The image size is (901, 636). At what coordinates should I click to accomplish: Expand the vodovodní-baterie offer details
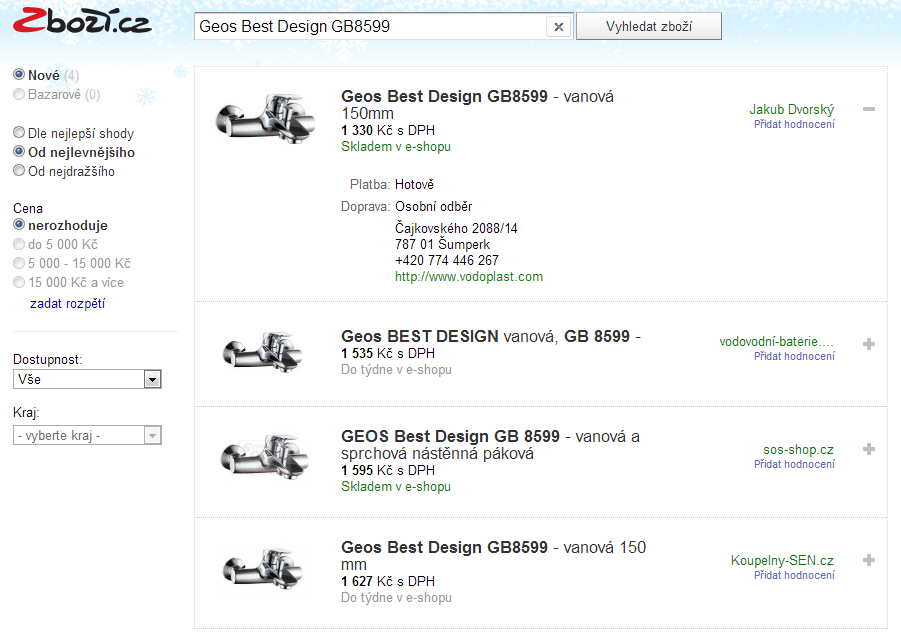(x=868, y=344)
